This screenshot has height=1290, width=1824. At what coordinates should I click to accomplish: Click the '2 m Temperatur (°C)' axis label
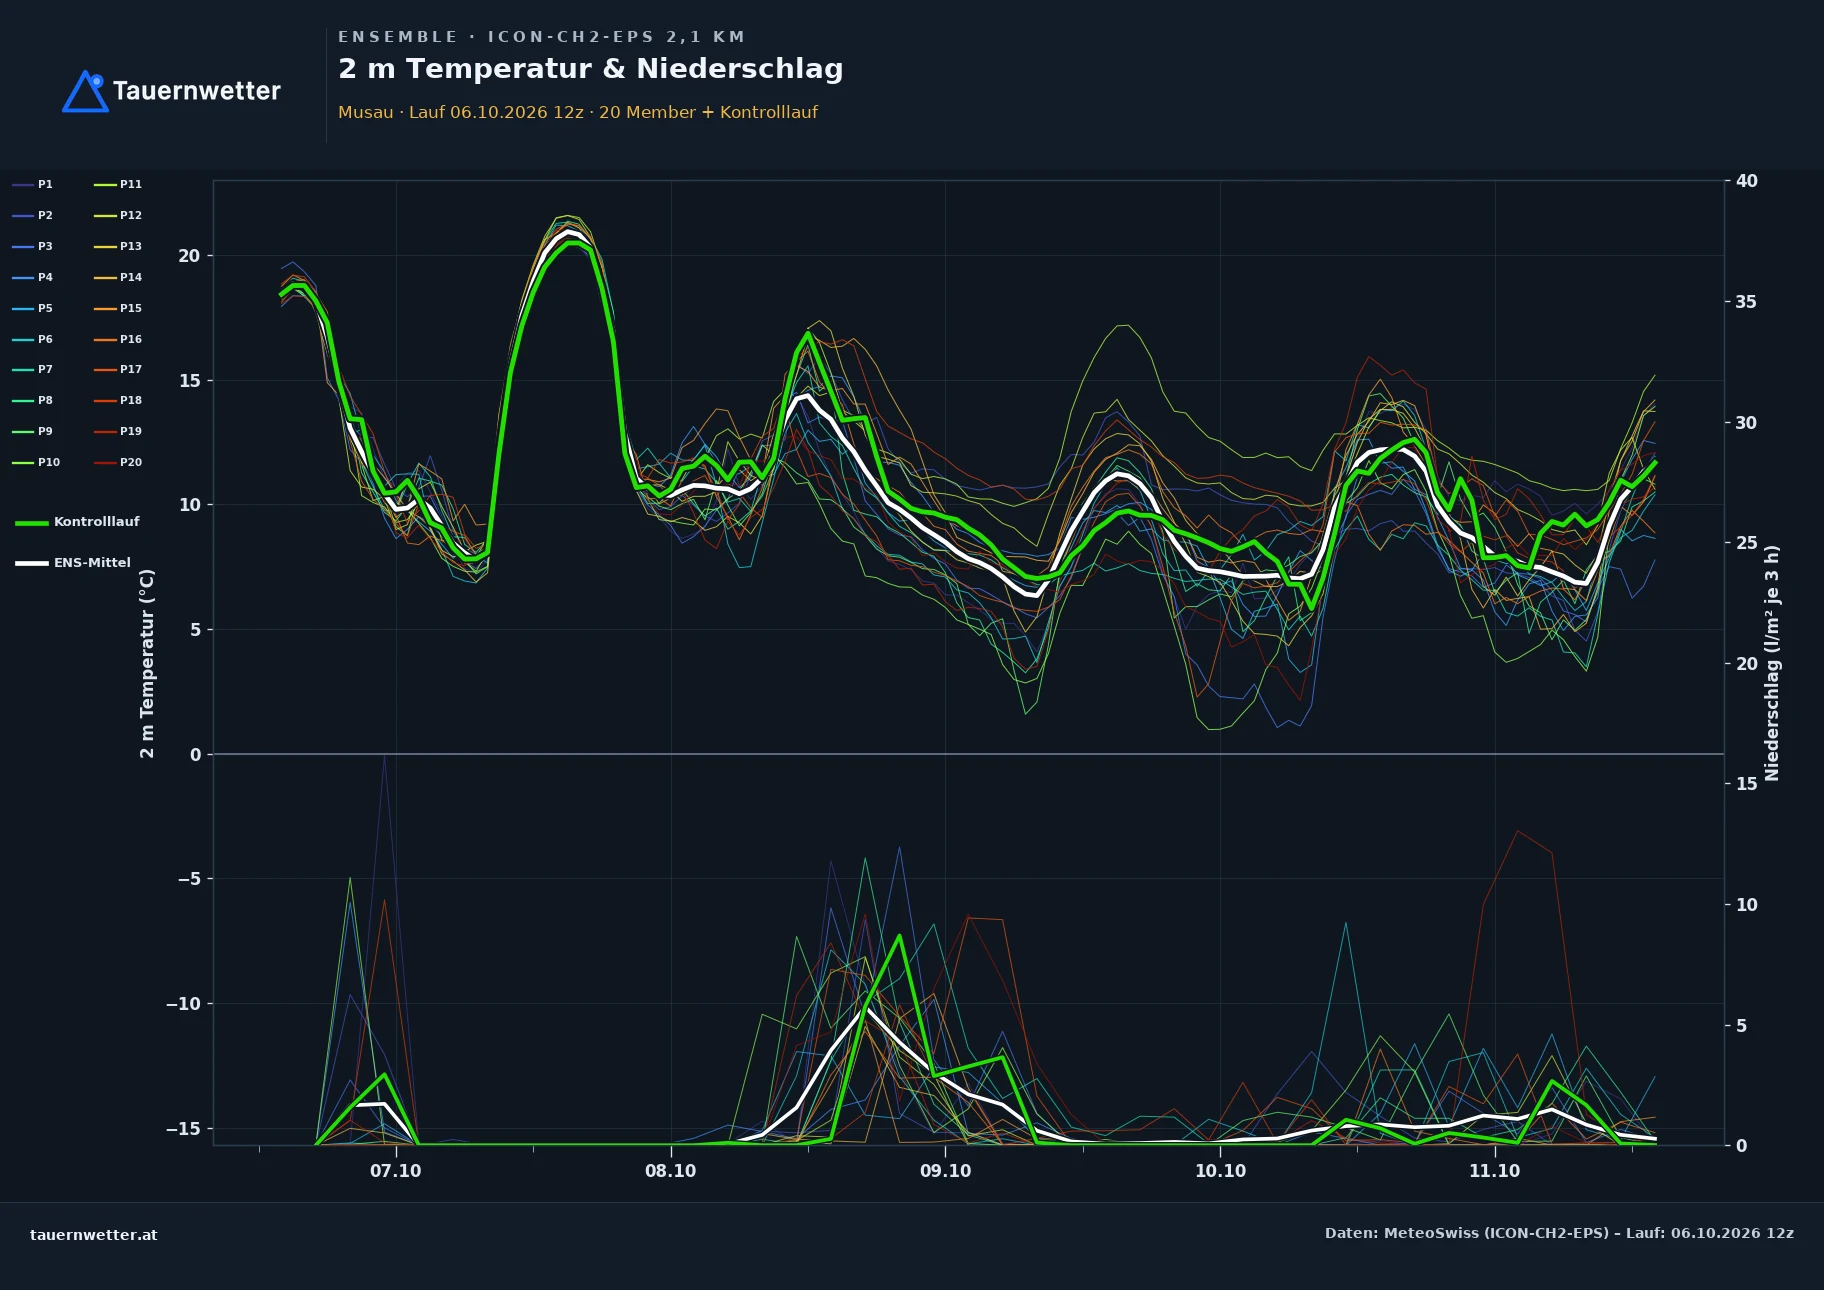148,664
